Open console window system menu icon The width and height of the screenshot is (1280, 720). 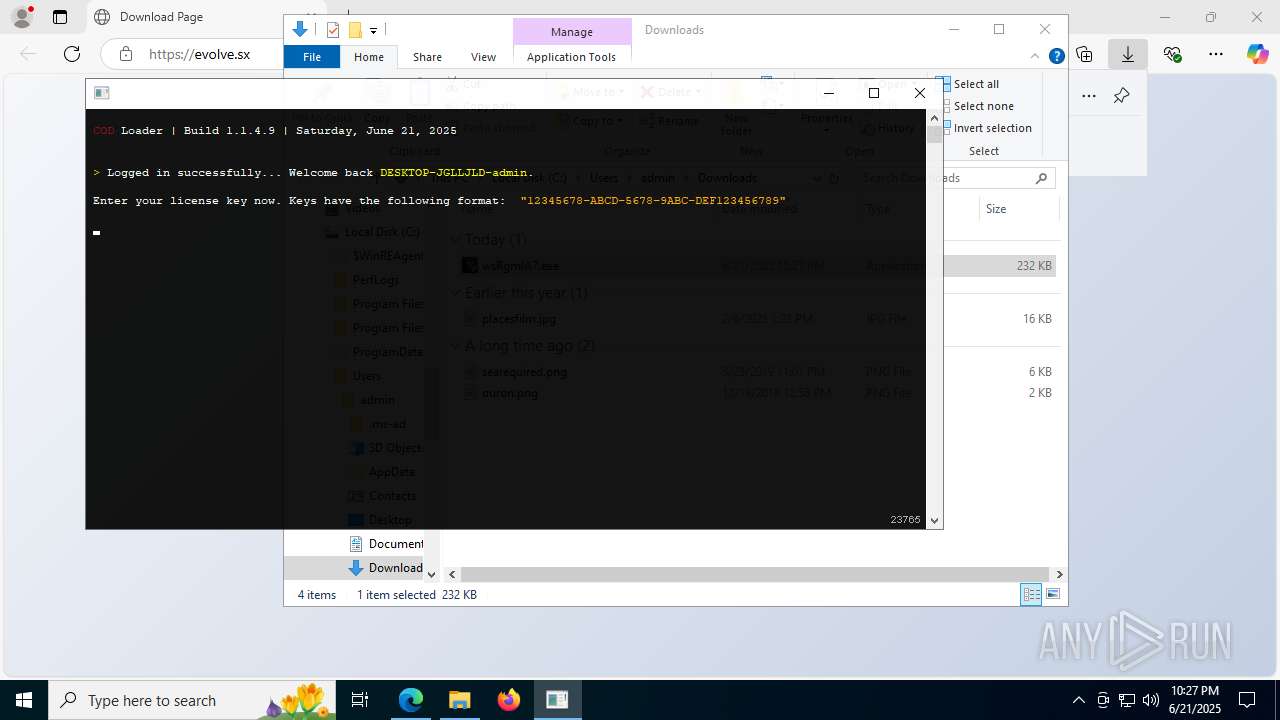[101, 93]
